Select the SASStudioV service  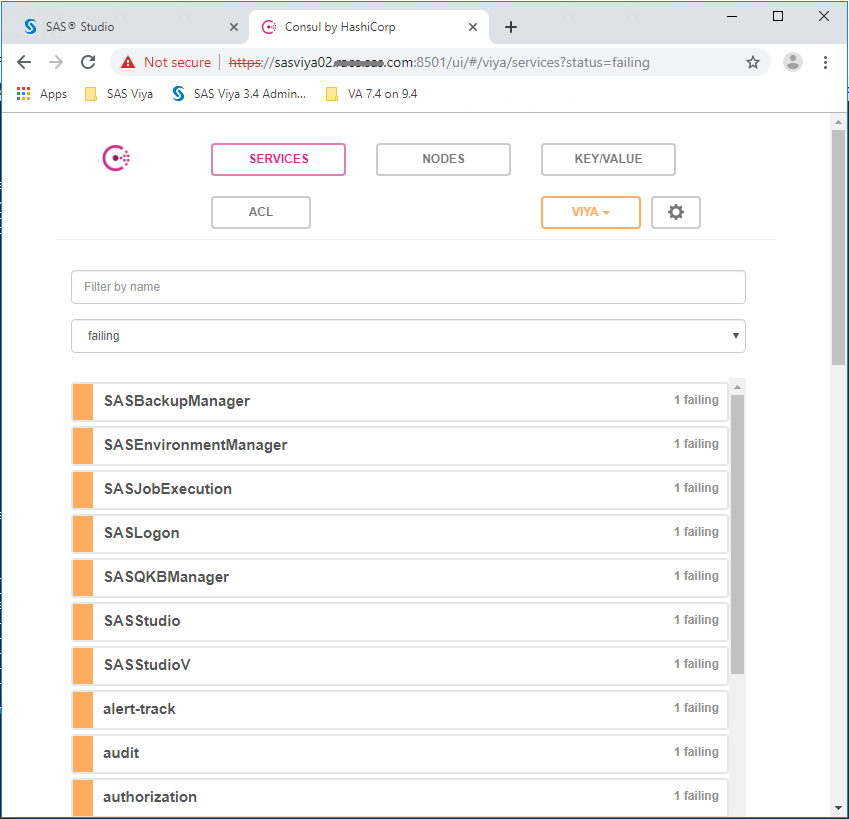(x=400, y=665)
